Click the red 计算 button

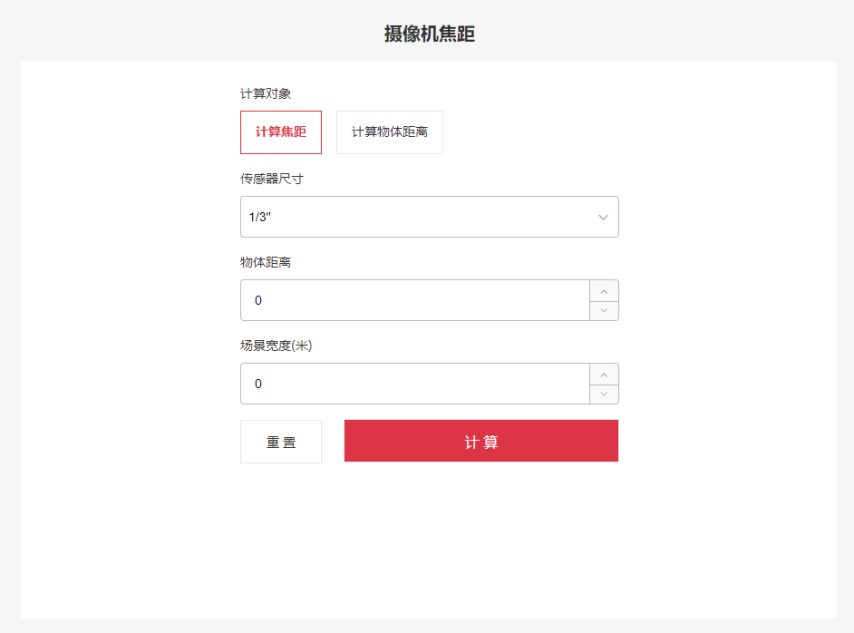click(x=481, y=441)
